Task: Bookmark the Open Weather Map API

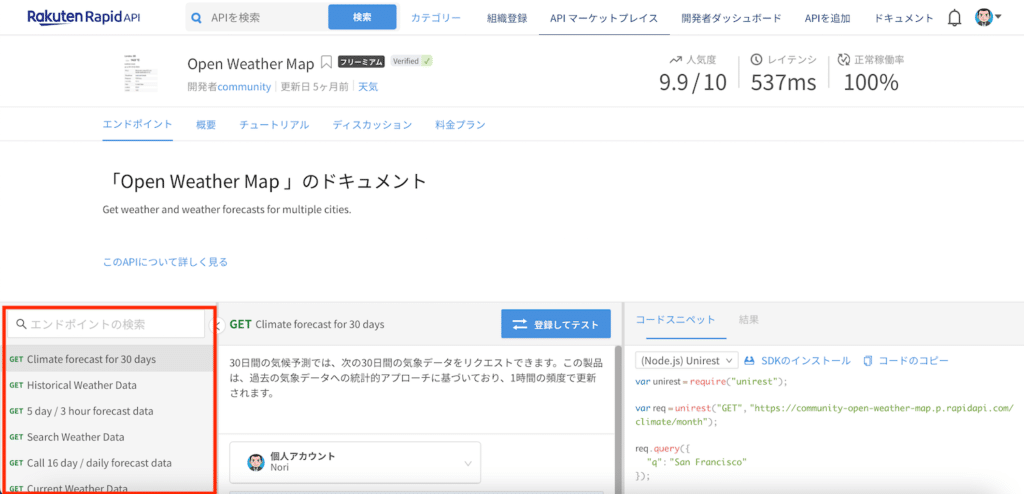Action: click(x=326, y=63)
